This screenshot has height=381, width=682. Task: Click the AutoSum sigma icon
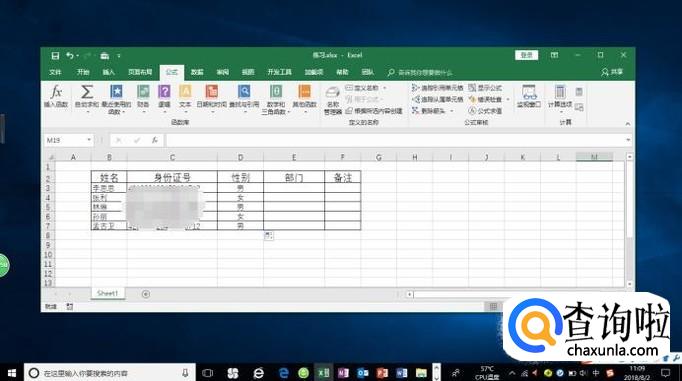point(87,92)
